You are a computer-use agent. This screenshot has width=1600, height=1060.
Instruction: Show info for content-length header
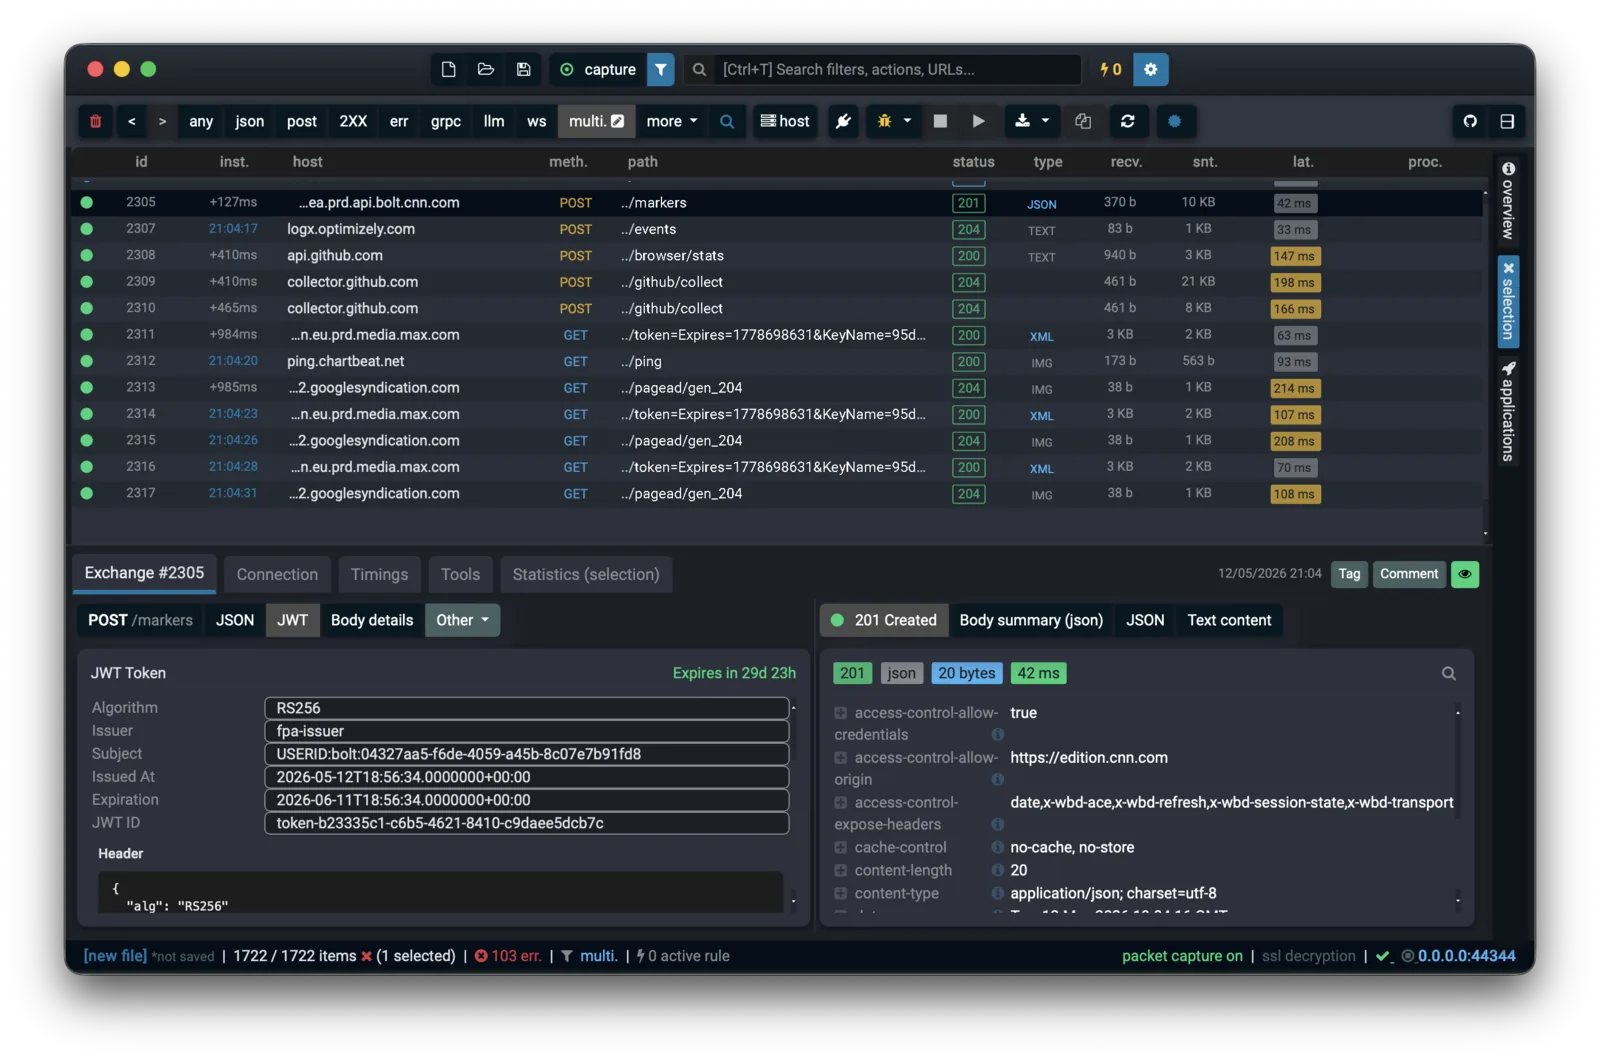click(997, 870)
